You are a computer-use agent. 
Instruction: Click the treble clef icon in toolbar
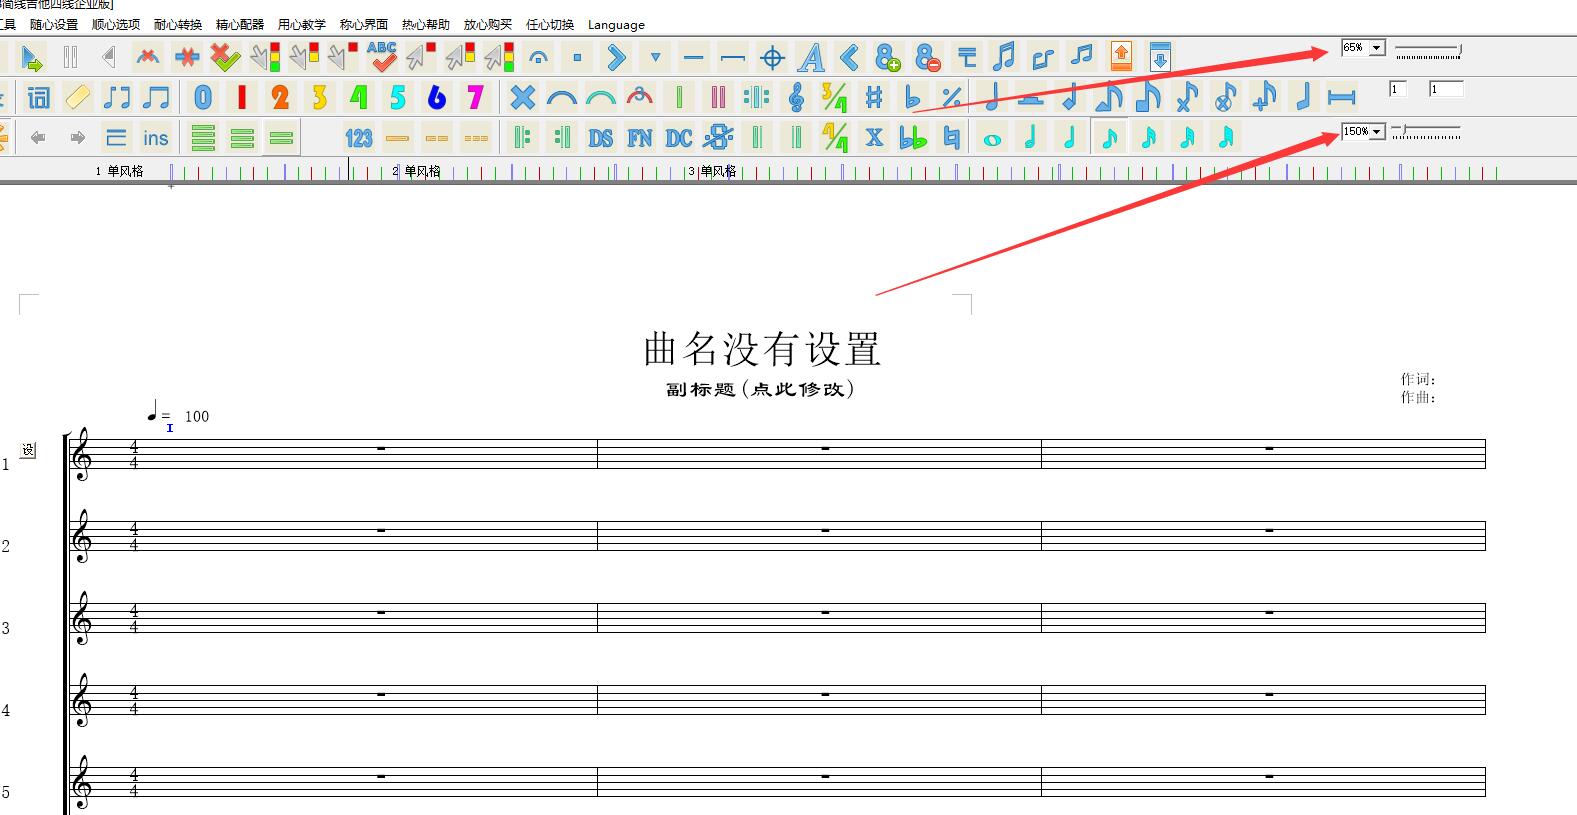tap(796, 97)
